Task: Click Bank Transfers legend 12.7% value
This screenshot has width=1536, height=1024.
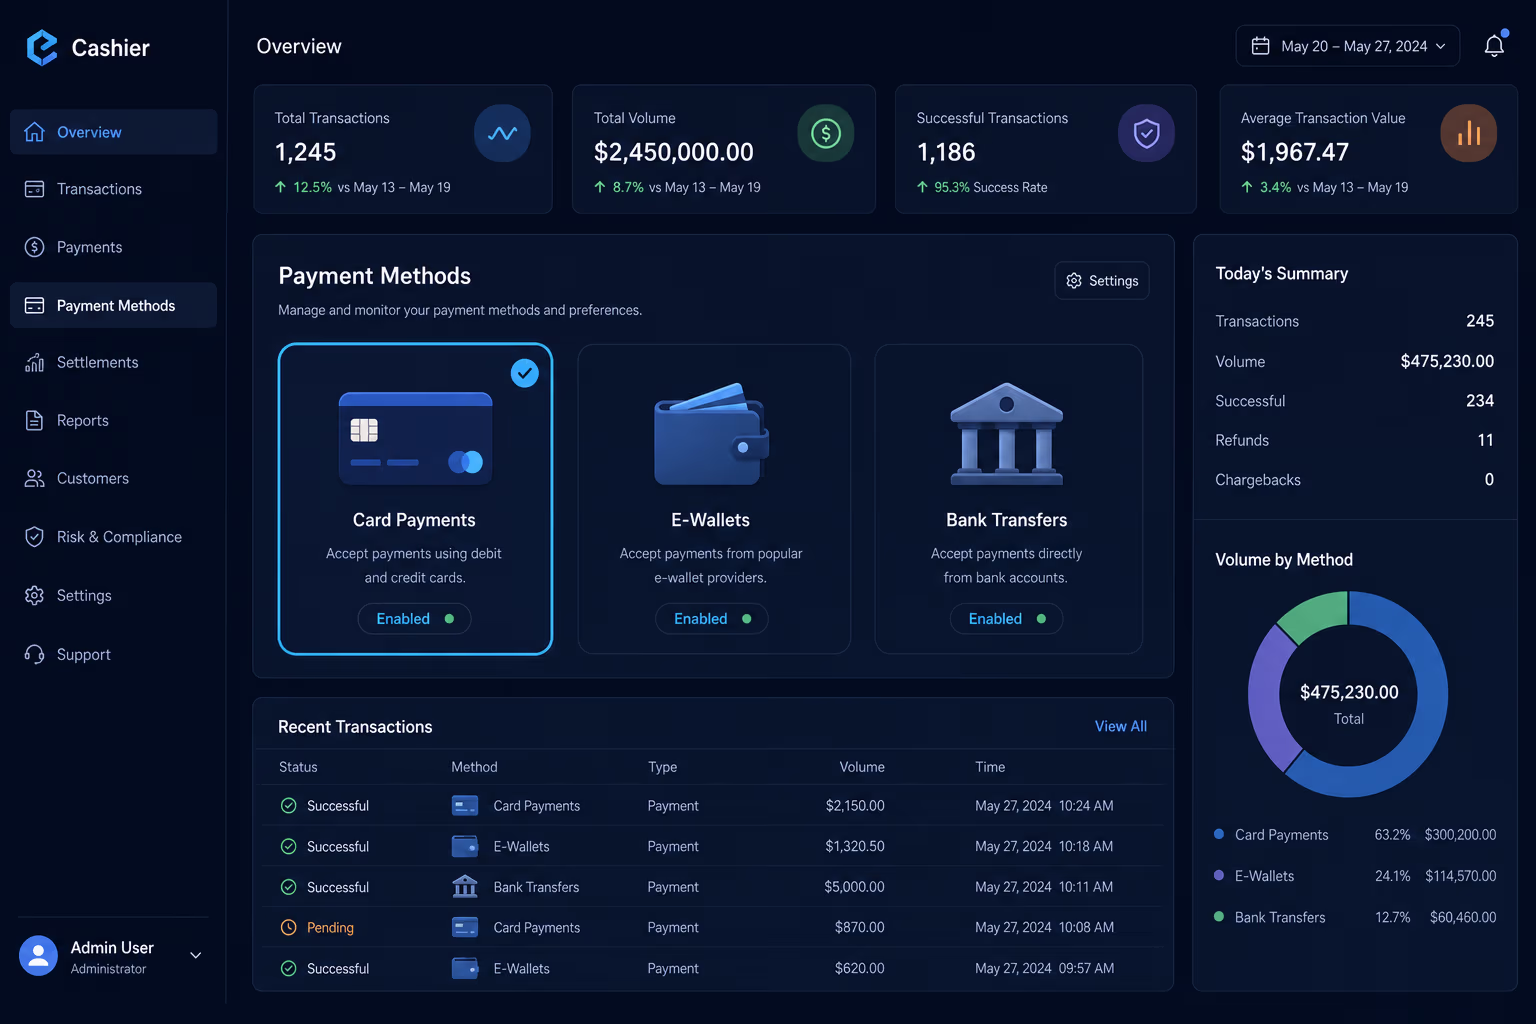Action: [x=1392, y=917]
